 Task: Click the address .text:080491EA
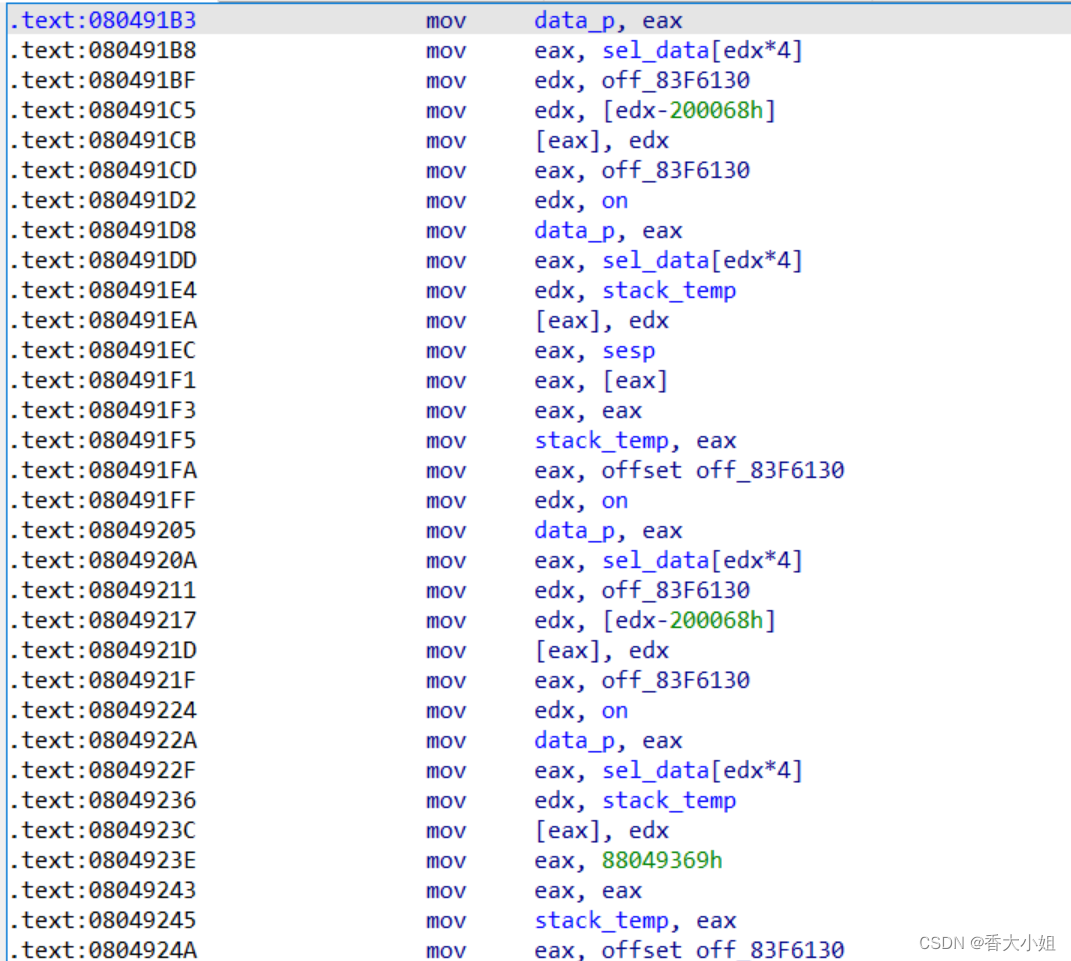pyautogui.click(x=103, y=321)
